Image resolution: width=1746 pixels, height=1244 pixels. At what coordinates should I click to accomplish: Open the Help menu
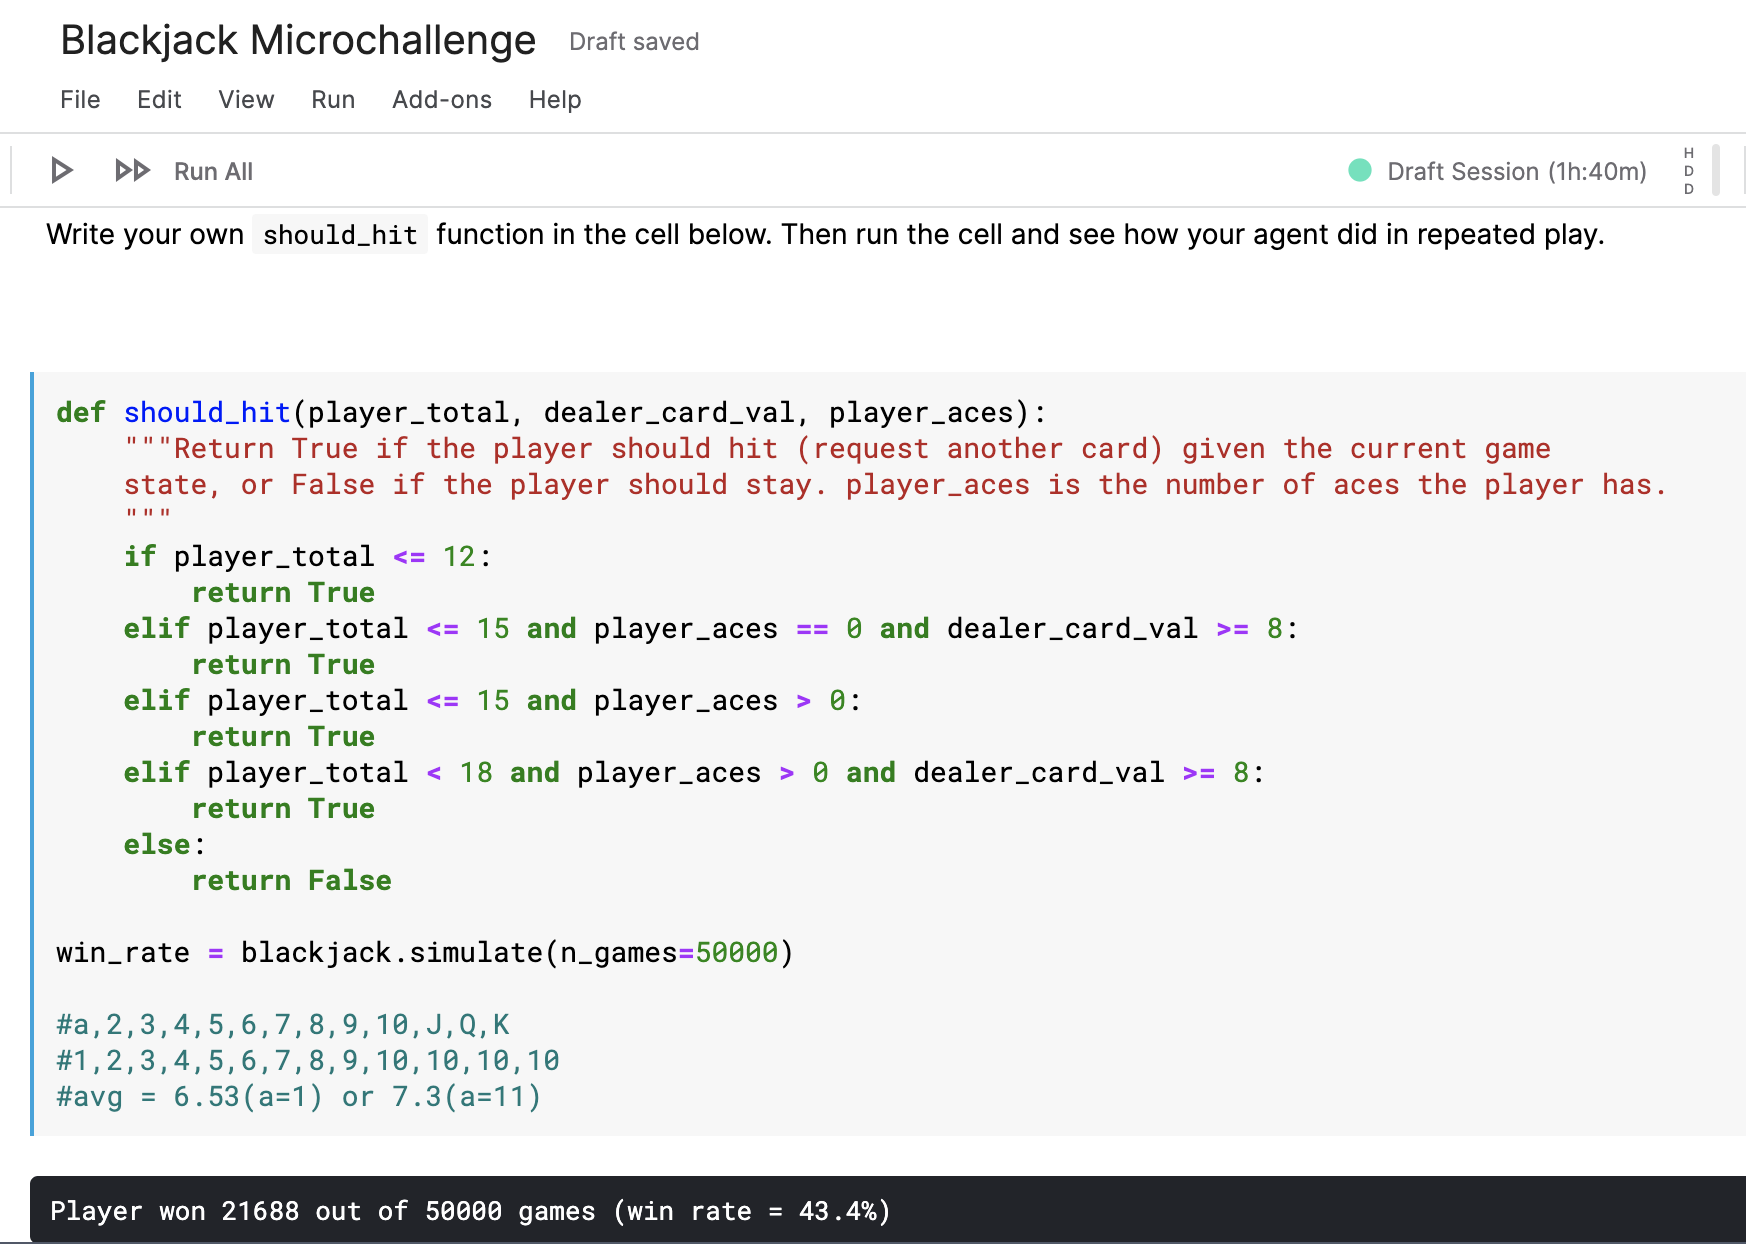click(555, 100)
